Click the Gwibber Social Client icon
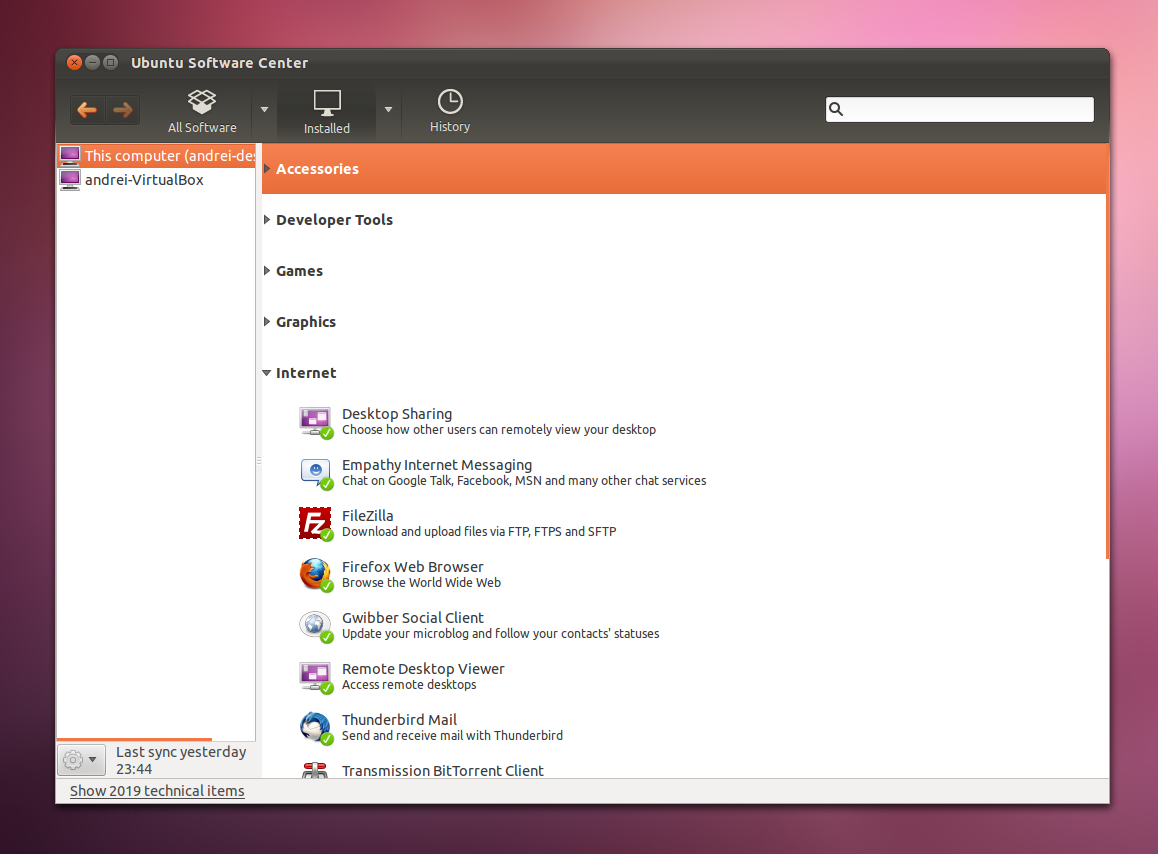This screenshot has width=1158, height=854. click(316, 626)
